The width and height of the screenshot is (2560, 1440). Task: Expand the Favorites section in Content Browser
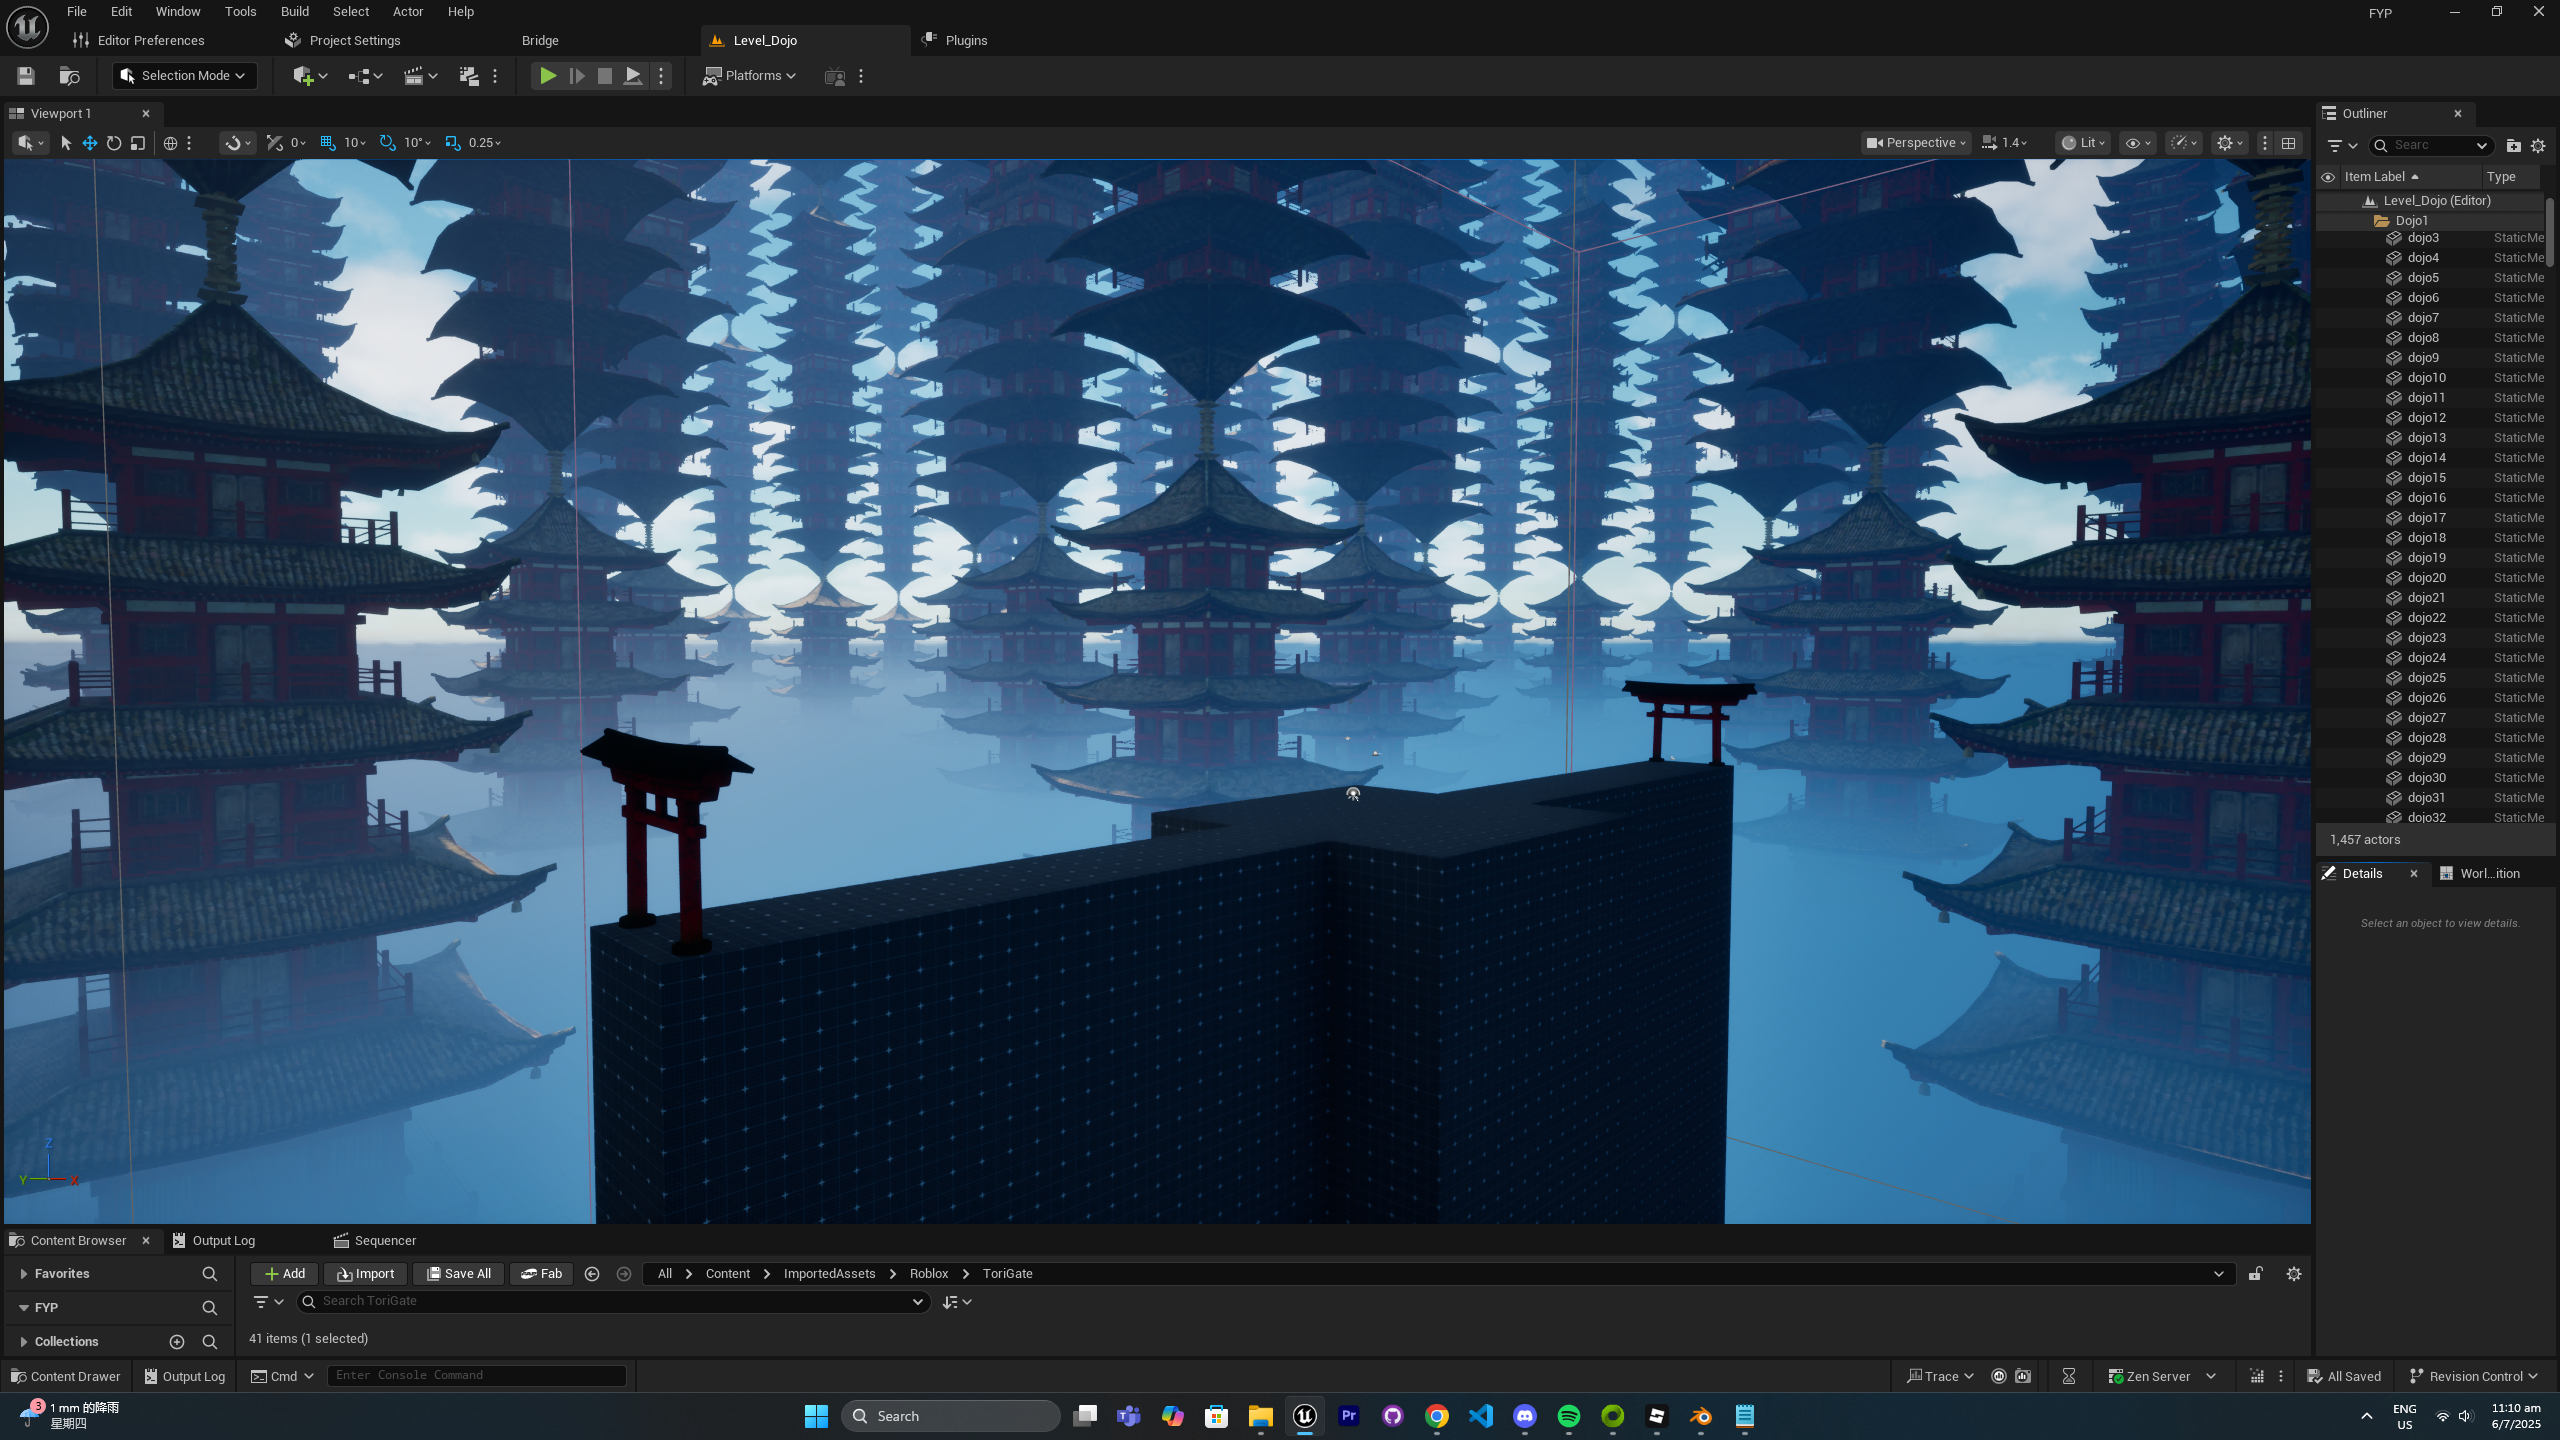(24, 1273)
